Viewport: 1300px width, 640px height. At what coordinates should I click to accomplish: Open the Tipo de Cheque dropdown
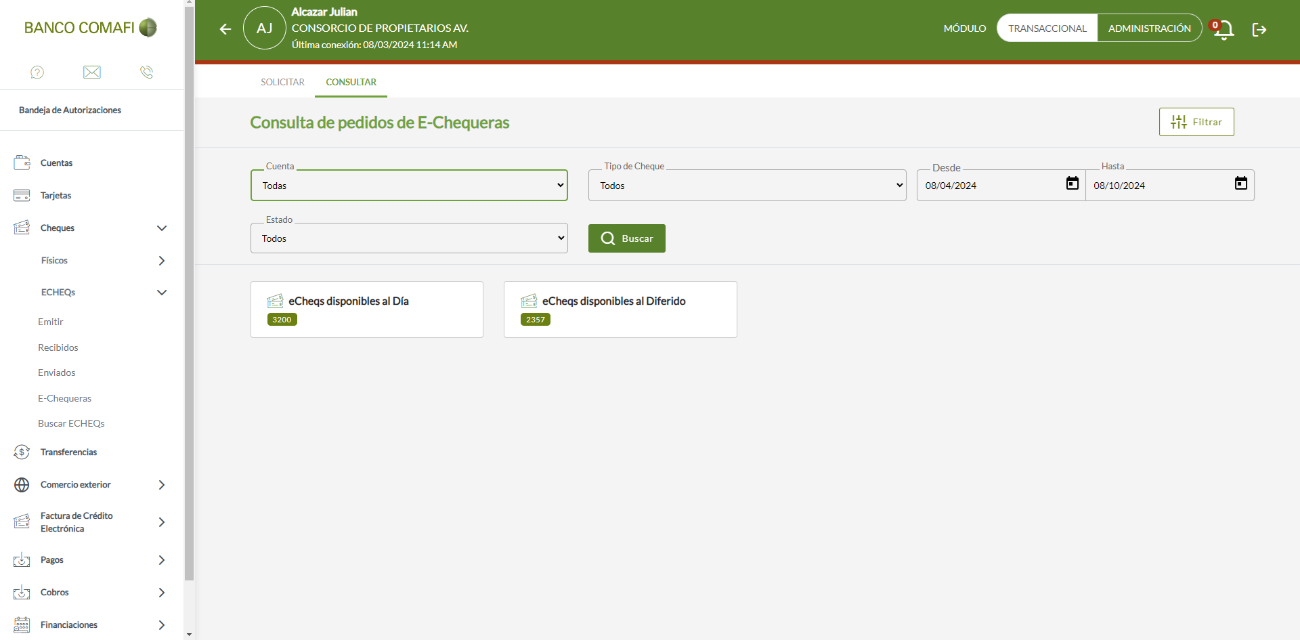click(747, 185)
